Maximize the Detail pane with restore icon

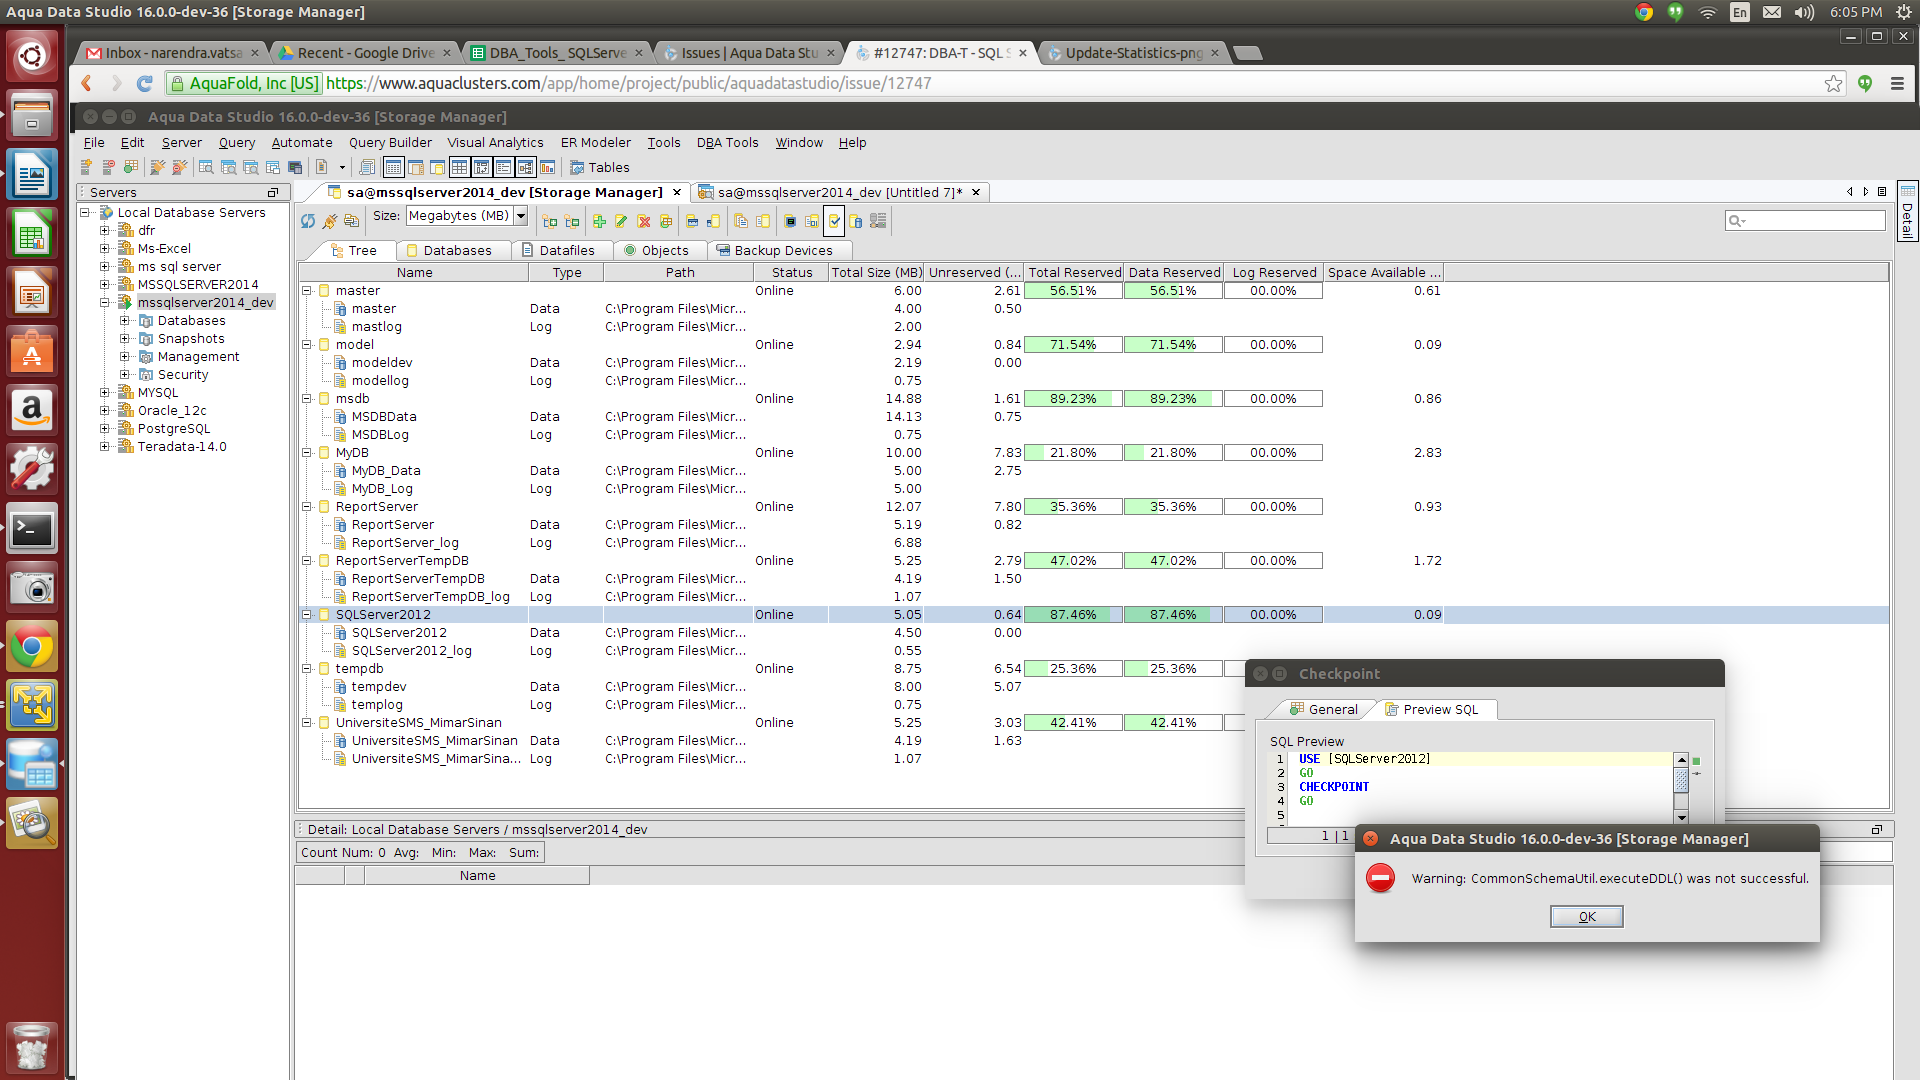point(1877,829)
